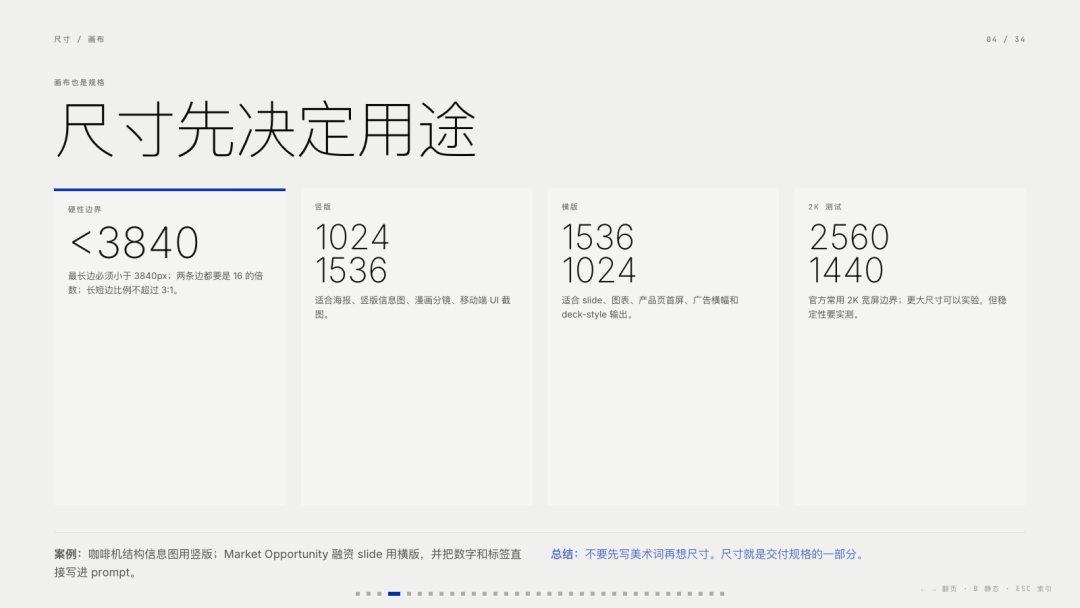Click the 'B 静态' shortcut hint

pyautogui.click(x=986, y=589)
